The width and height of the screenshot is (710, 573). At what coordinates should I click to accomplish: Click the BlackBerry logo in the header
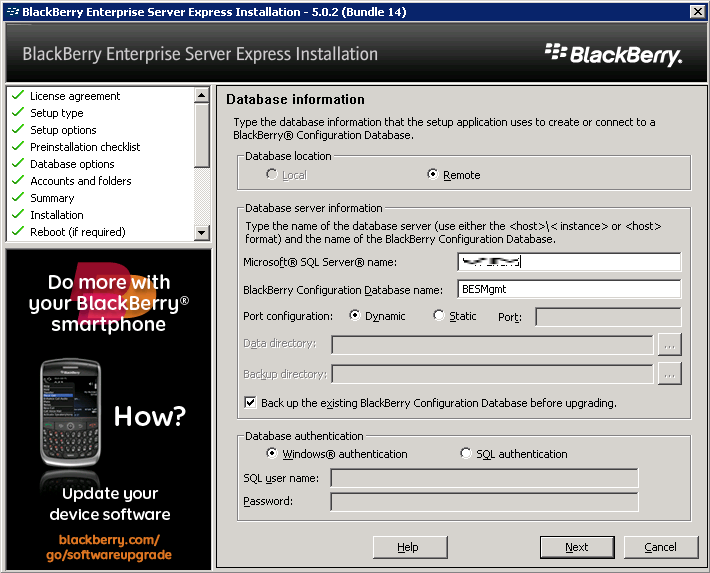(x=614, y=54)
